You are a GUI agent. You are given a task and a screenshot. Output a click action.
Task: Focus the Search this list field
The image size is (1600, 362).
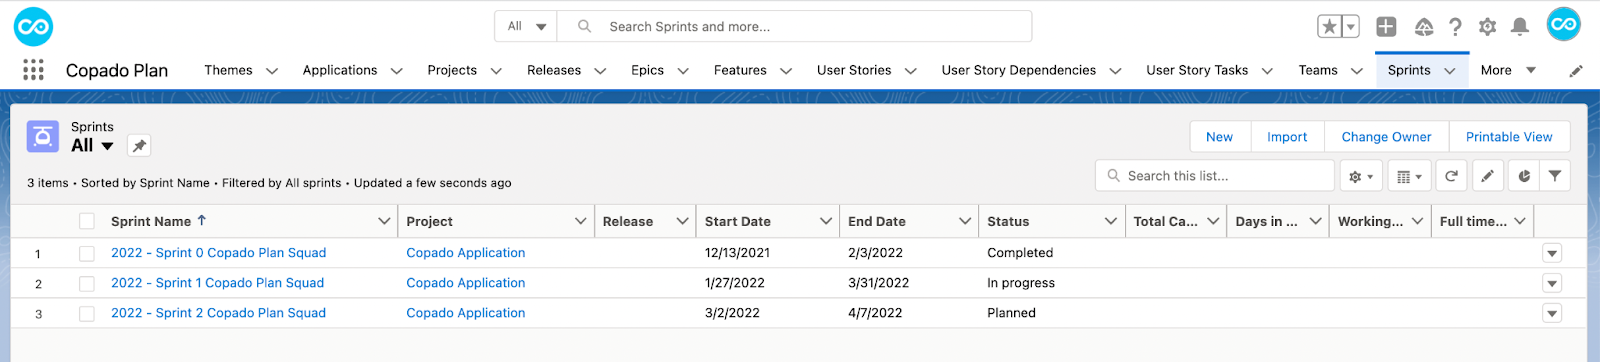[x=1215, y=176]
